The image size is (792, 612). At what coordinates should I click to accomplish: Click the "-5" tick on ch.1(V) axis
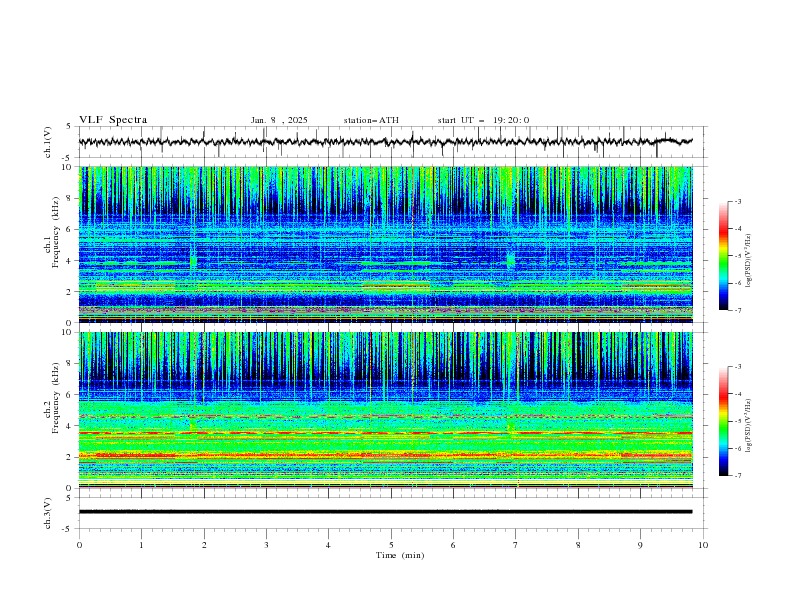click(67, 158)
